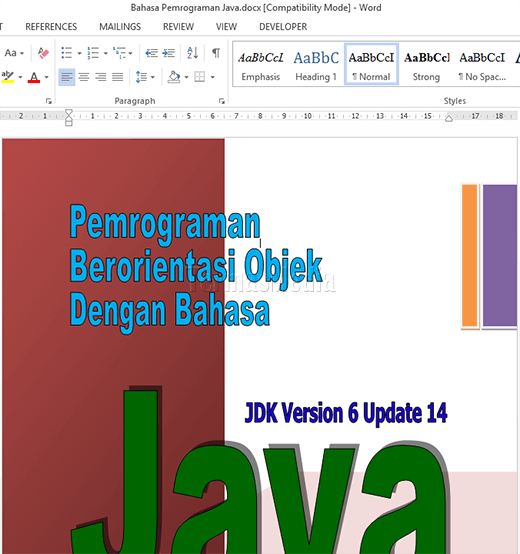Switch to the VIEW tab
This screenshot has height=554, width=520.
(x=226, y=27)
